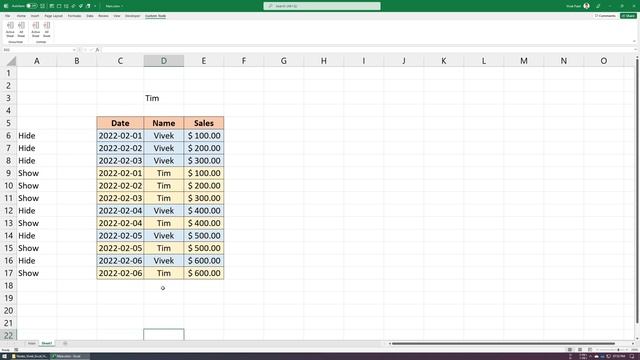Click cell D3 containing Tim

pos(164,98)
